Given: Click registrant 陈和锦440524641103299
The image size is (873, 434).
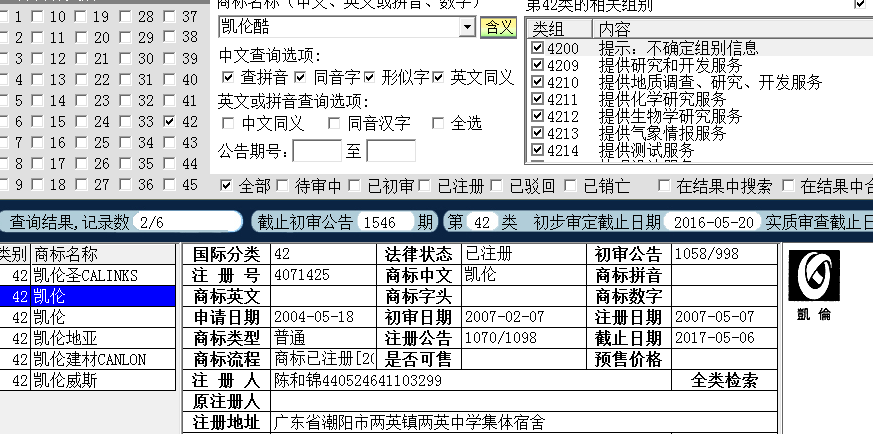Looking at the screenshot, I should pyautogui.click(x=358, y=381).
